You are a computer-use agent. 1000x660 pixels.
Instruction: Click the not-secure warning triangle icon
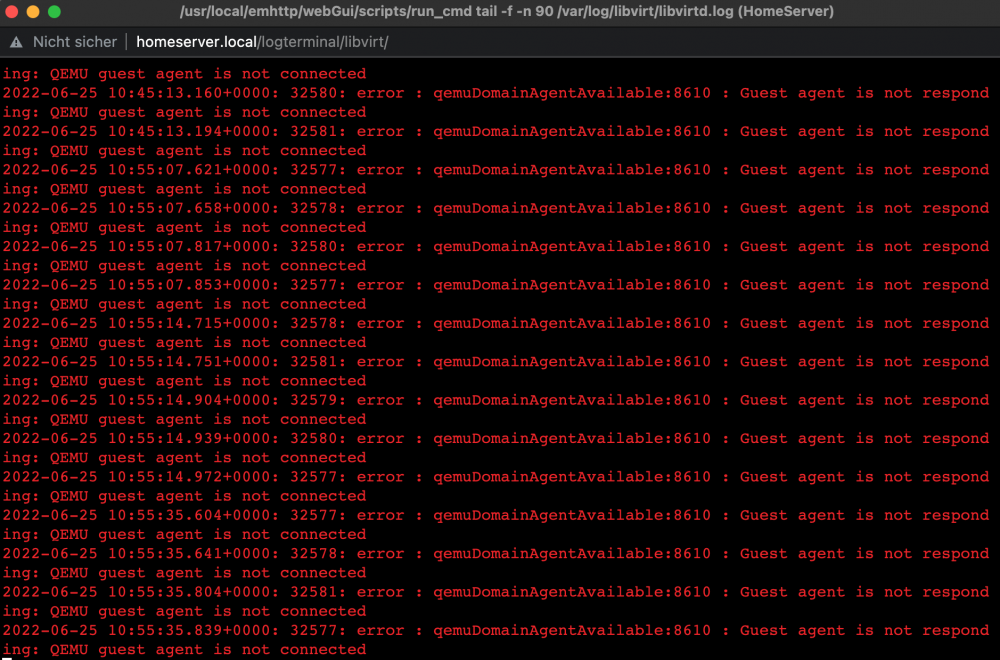tap(16, 42)
